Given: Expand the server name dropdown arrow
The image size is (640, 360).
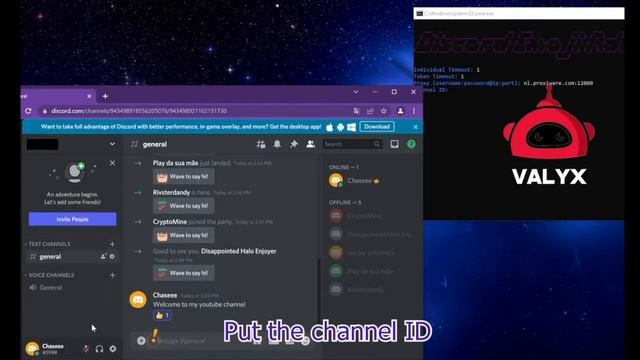Looking at the screenshot, I should [112, 144].
